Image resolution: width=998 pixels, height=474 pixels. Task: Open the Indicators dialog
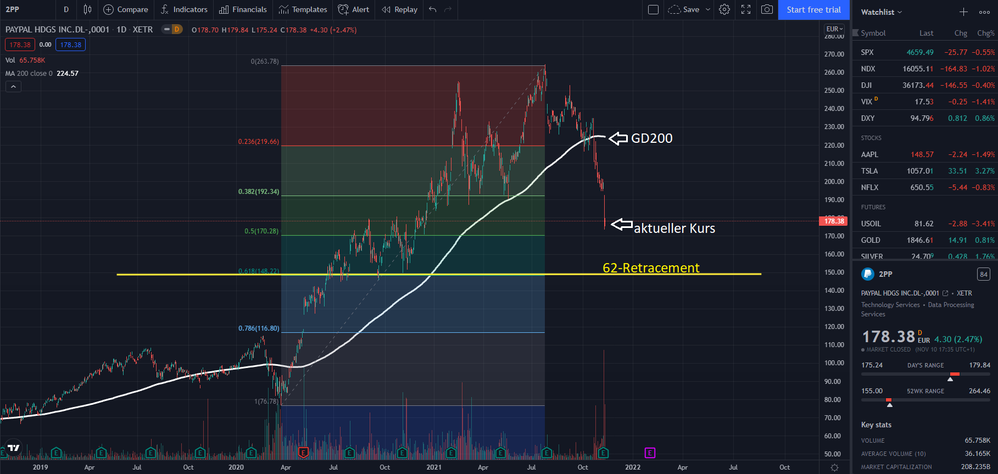[184, 10]
